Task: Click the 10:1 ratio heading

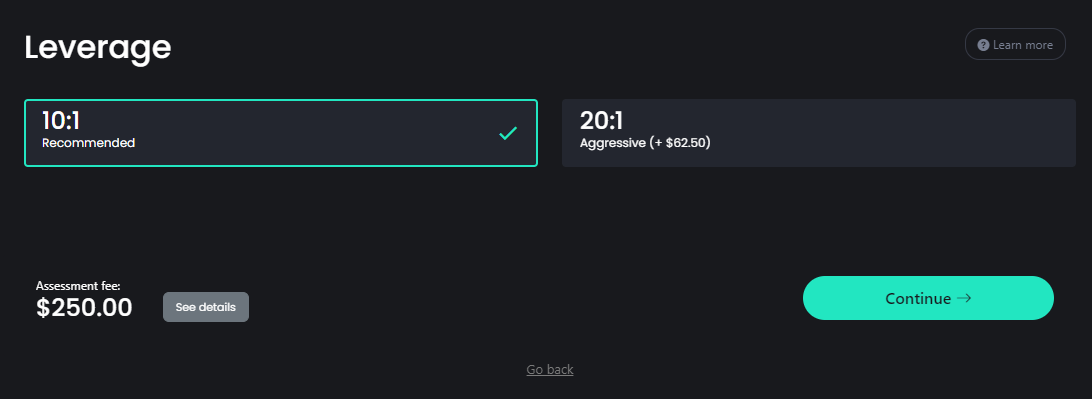Action: [61, 121]
